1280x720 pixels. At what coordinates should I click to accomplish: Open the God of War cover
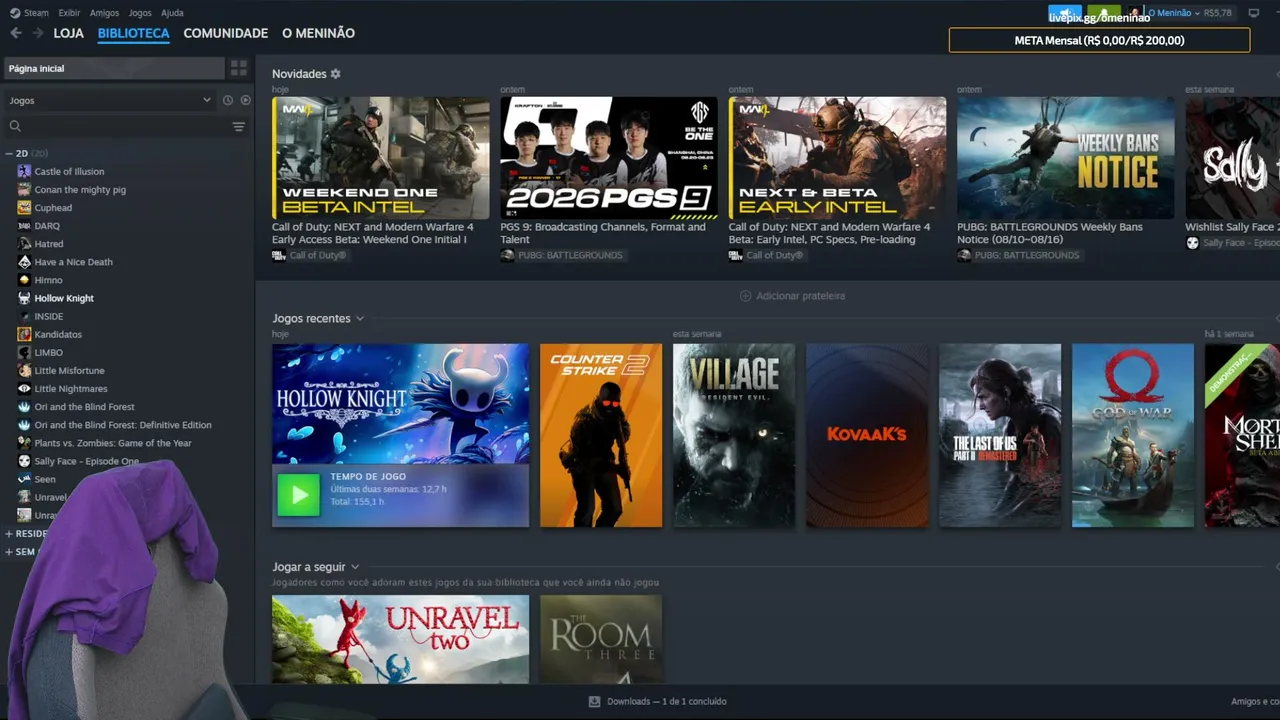1133,435
